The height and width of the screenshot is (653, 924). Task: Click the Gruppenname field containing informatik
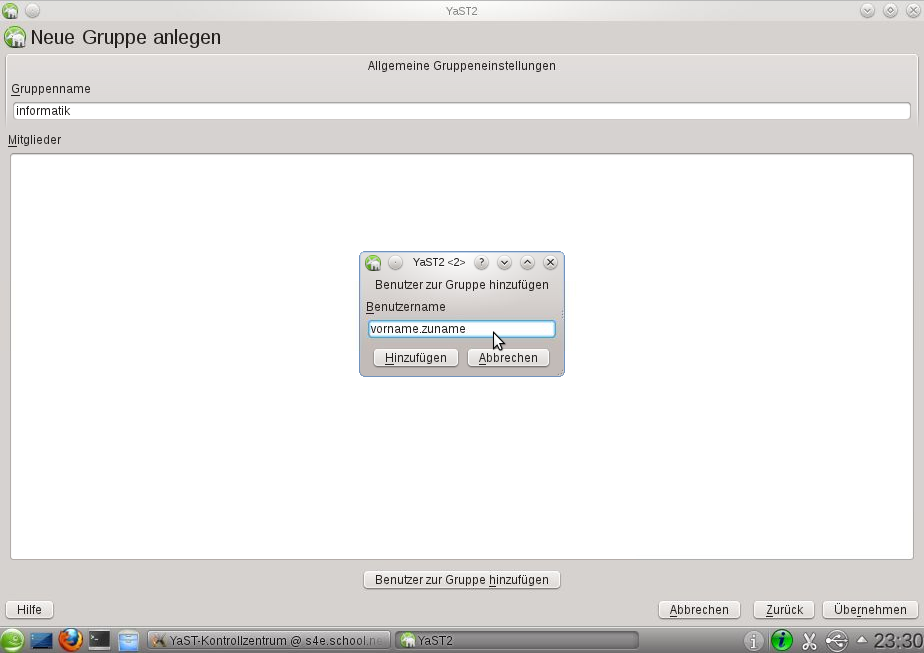(461, 111)
